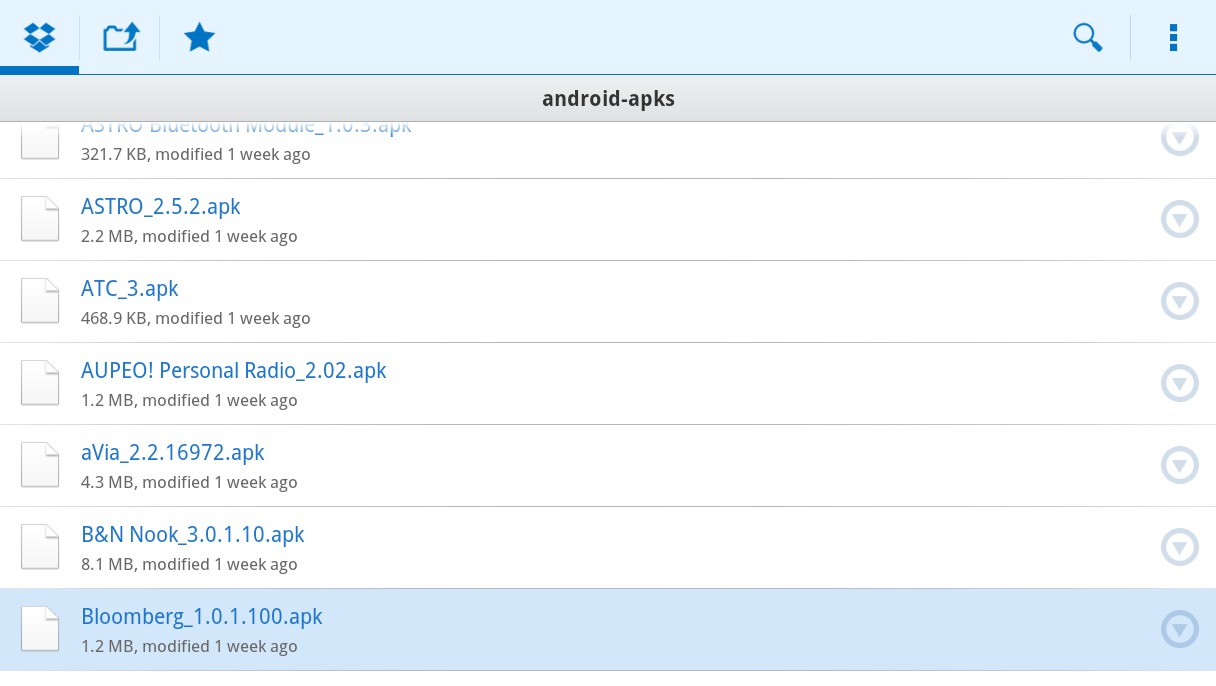Open the ASTRO_2.5.2.apk file
This screenshot has height=686, width=1216.
tap(608, 220)
